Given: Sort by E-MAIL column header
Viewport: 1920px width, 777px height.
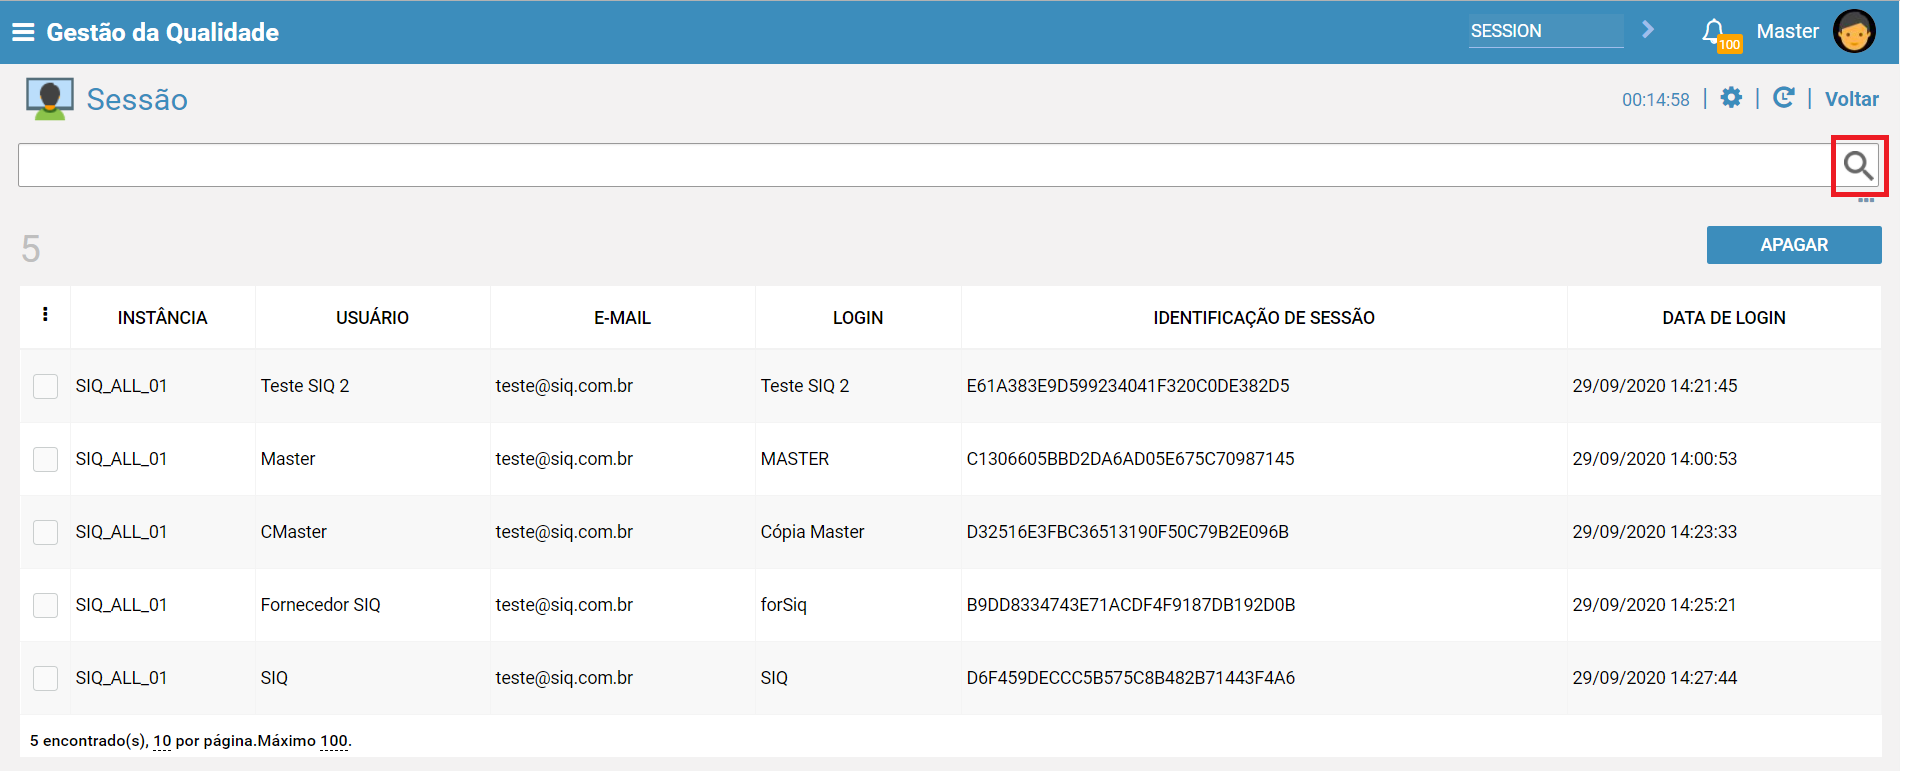Looking at the screenshot, I should tap(622, 318).
